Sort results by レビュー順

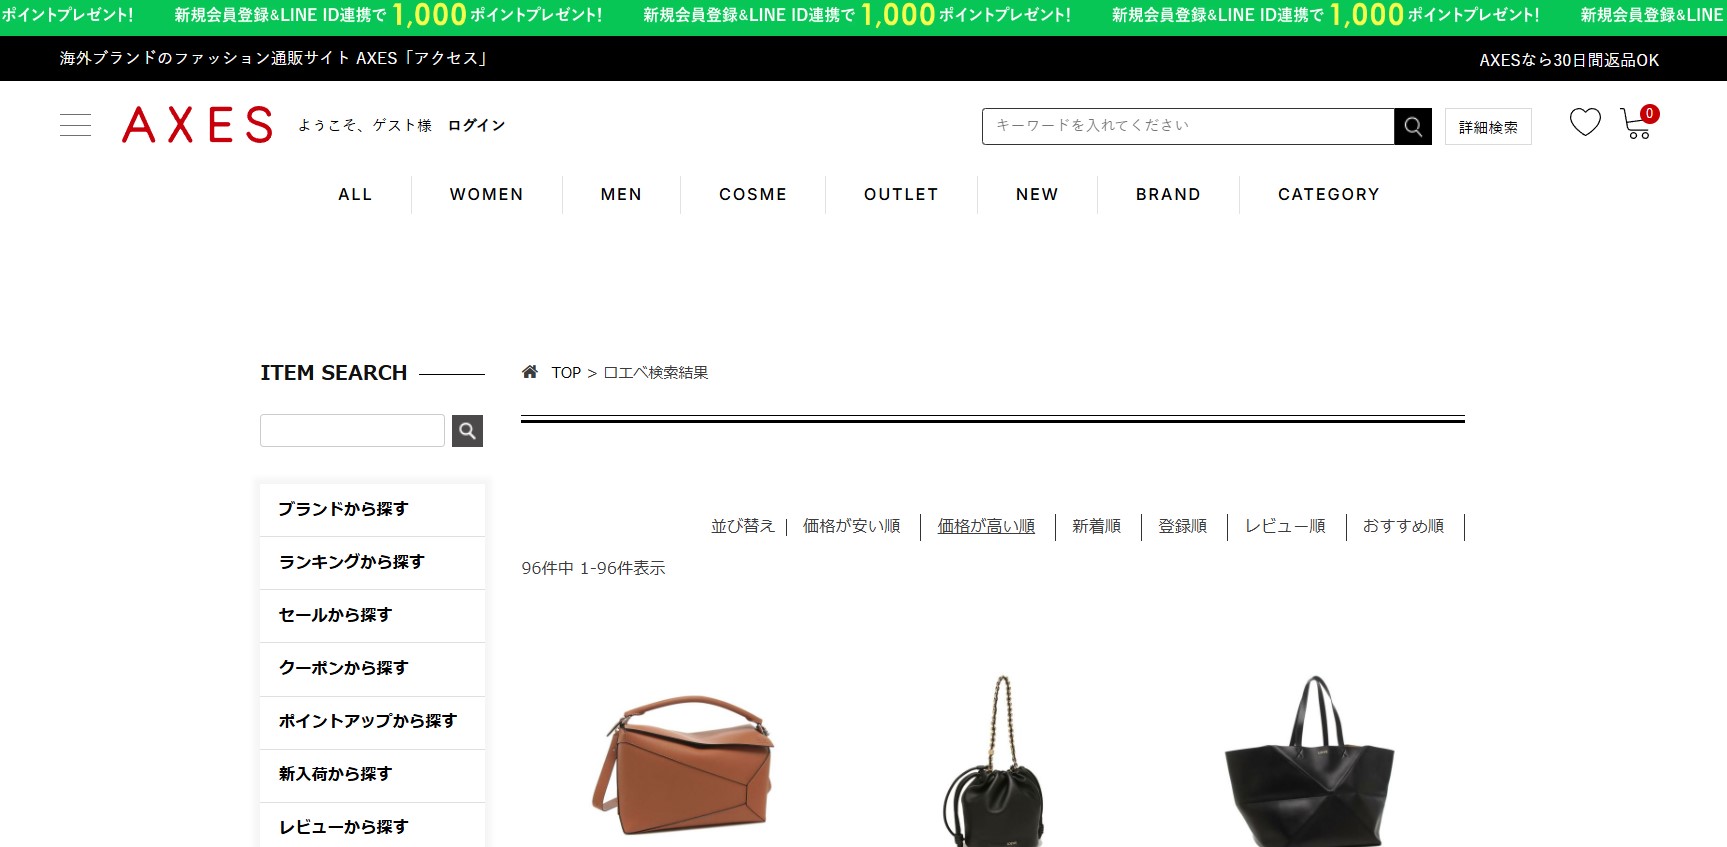1284,526
